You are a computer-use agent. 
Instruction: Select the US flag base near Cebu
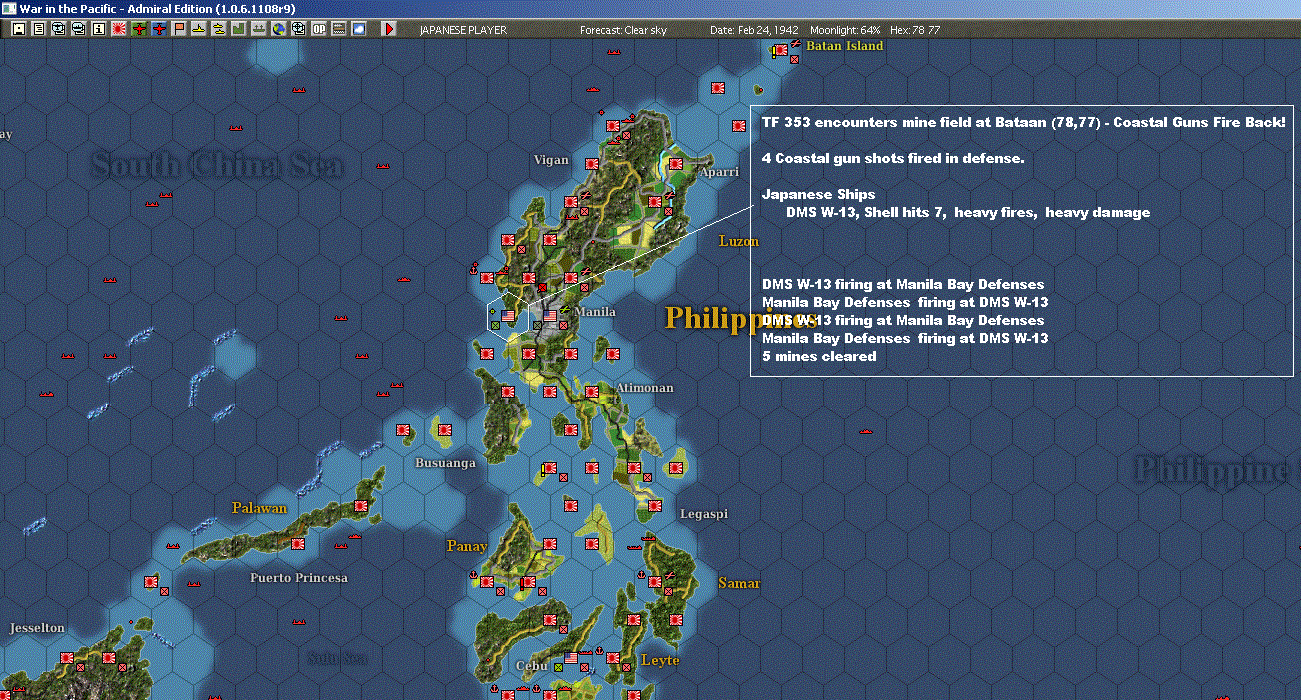572,657
